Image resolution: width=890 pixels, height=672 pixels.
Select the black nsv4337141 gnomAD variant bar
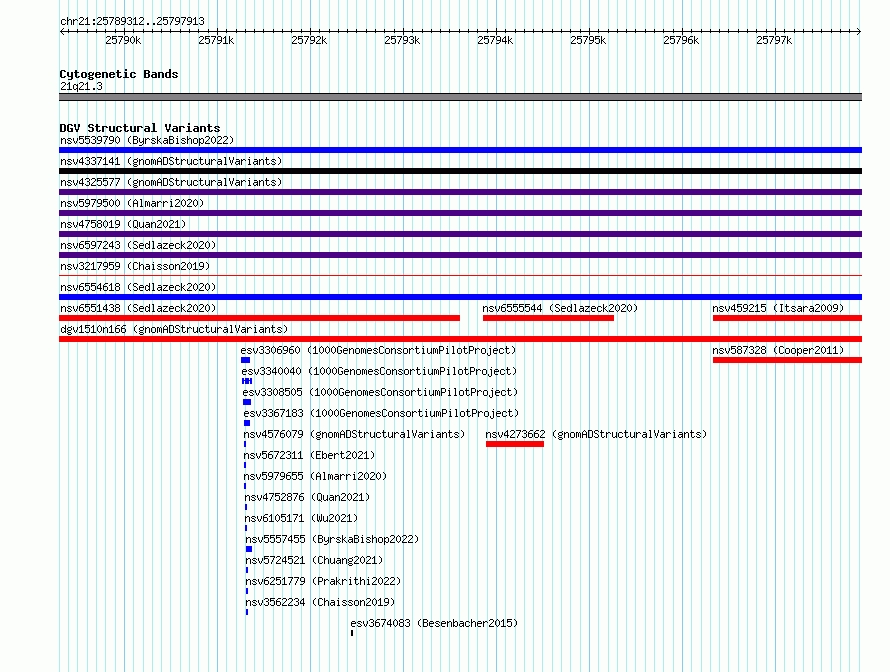point(460,171)
